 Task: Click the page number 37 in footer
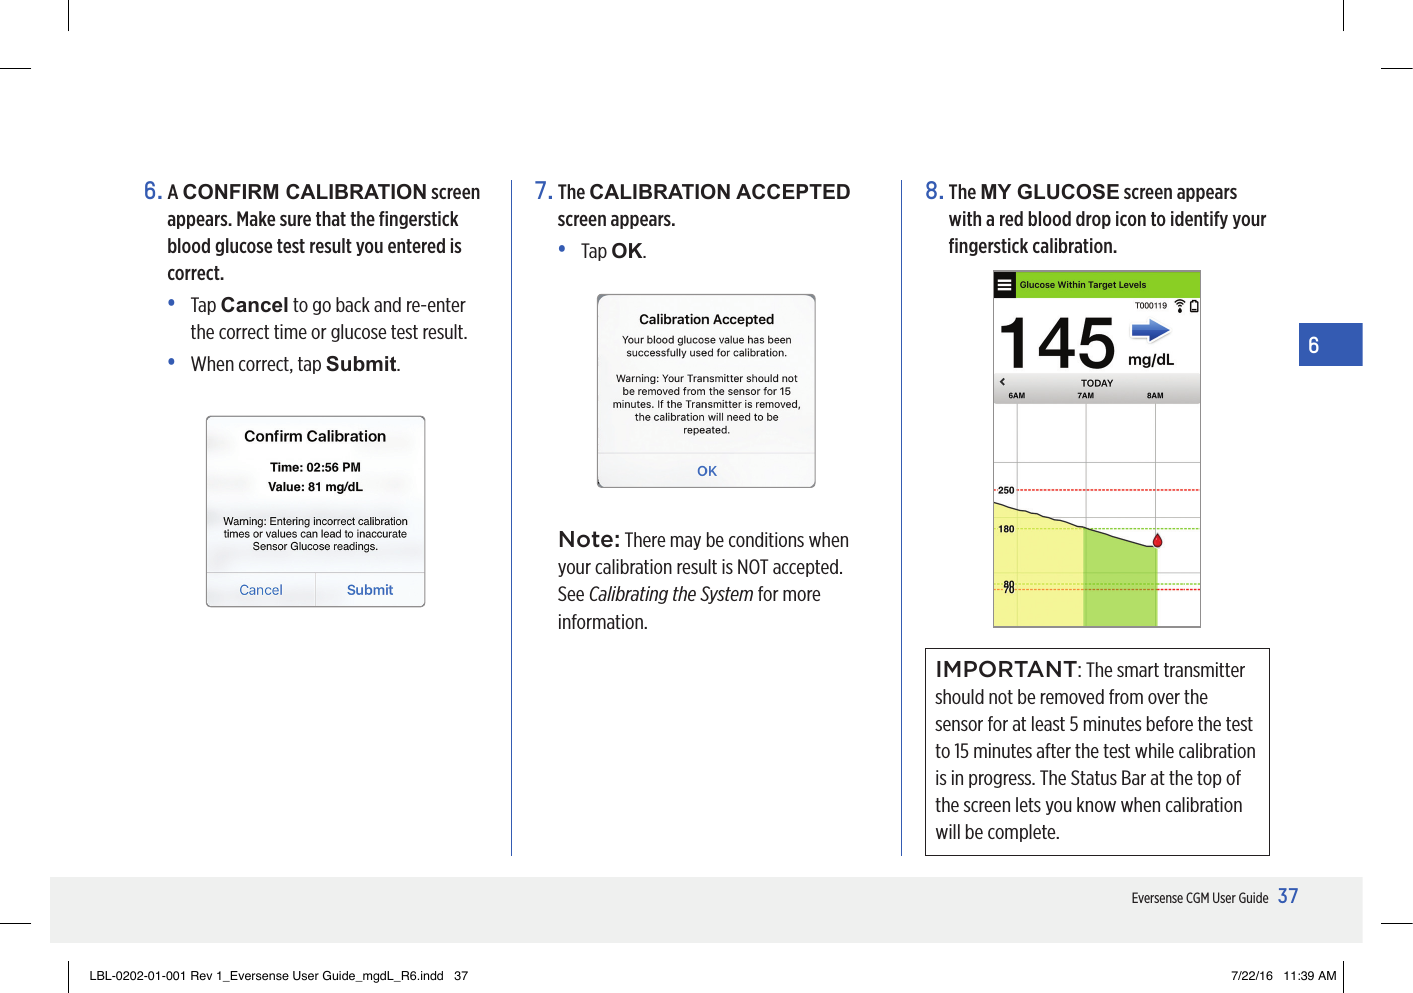coord(1288,896)
